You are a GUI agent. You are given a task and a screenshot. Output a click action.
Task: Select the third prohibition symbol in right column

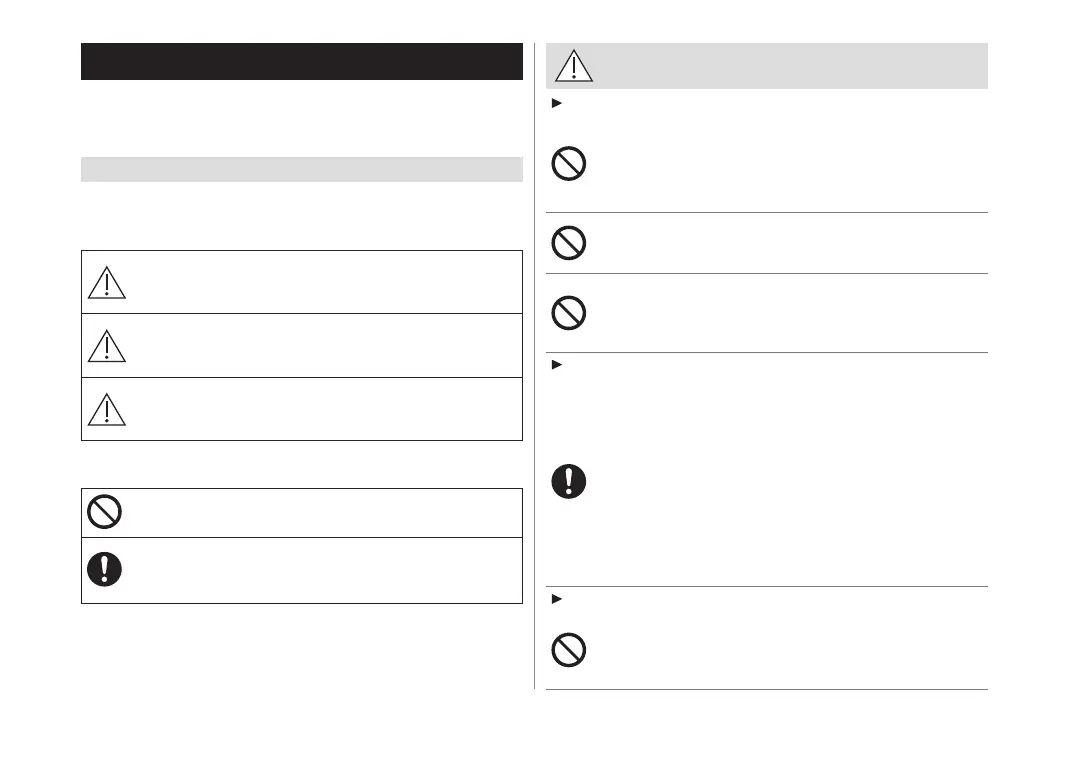pos(569,314)
